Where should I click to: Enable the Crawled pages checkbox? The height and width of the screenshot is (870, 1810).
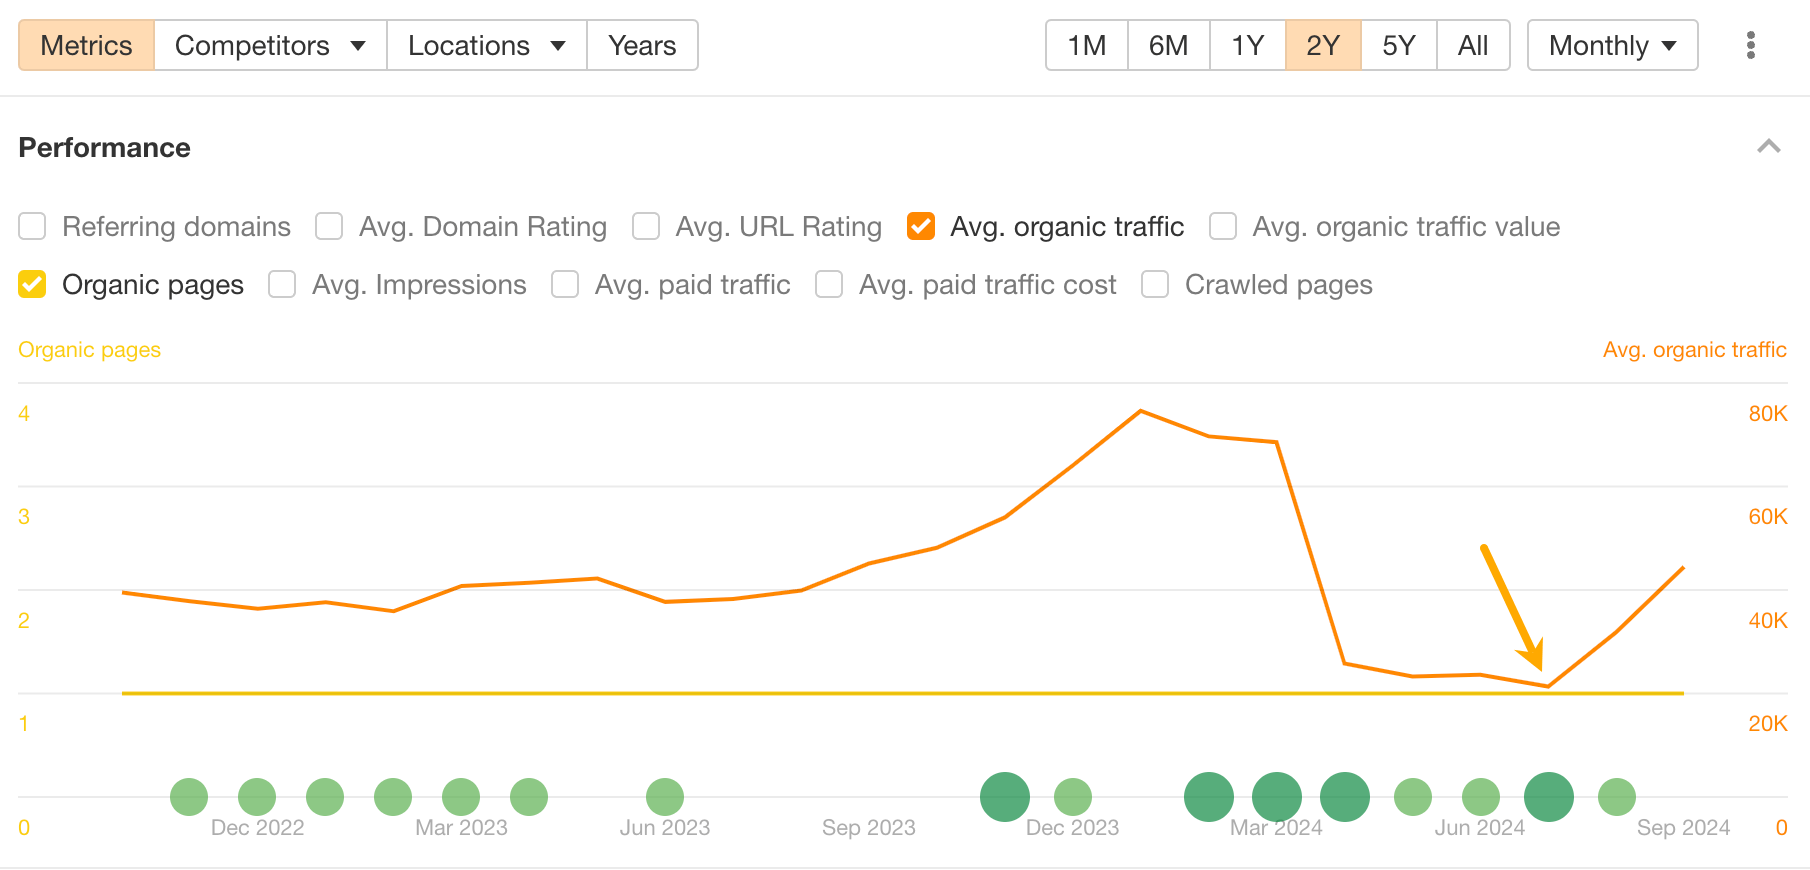[1155, 285]
